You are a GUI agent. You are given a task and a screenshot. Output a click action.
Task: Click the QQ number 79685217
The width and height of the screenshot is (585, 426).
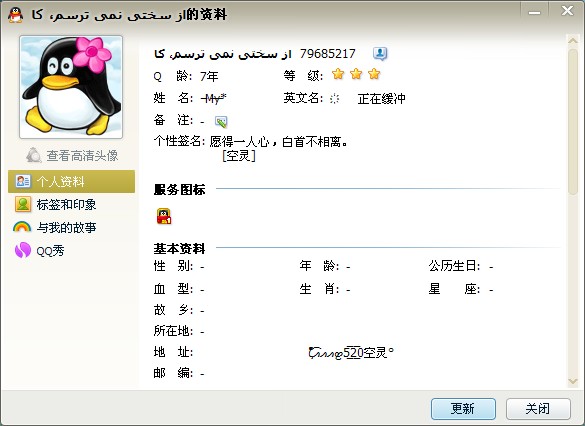[328, 54]
